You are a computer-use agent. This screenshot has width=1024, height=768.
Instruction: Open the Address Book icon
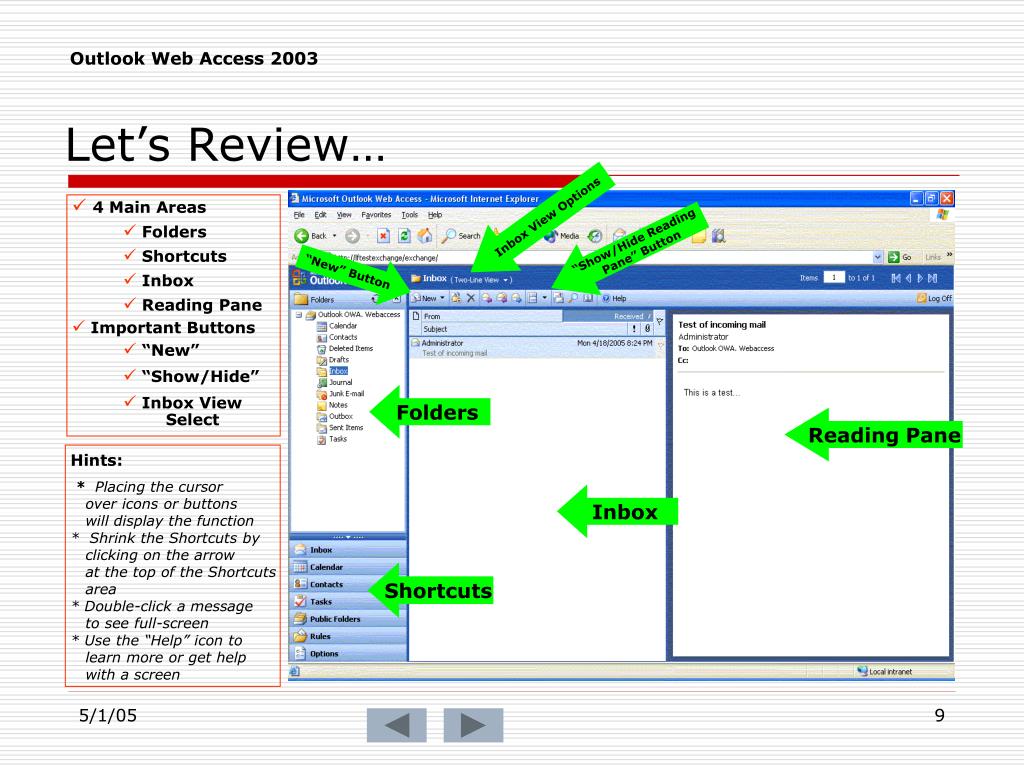[588, 298]
